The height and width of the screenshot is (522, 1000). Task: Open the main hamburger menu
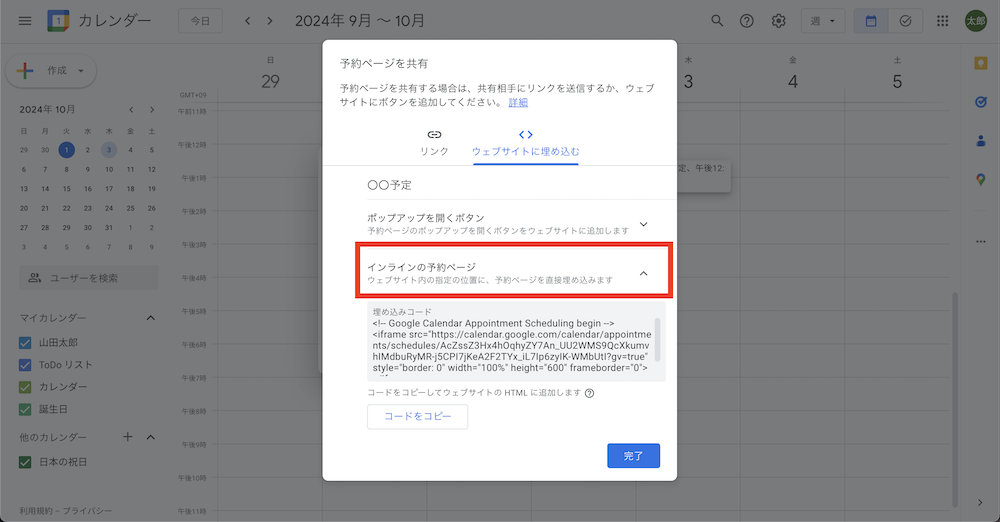[25, 21]
